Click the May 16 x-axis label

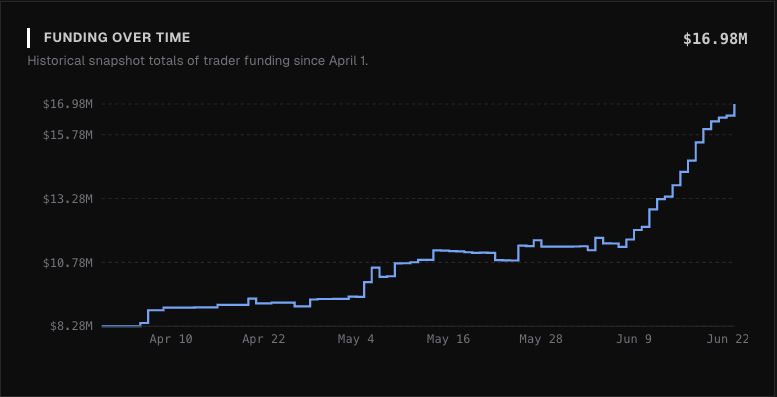pyautogui.click(x=448, y=339)
